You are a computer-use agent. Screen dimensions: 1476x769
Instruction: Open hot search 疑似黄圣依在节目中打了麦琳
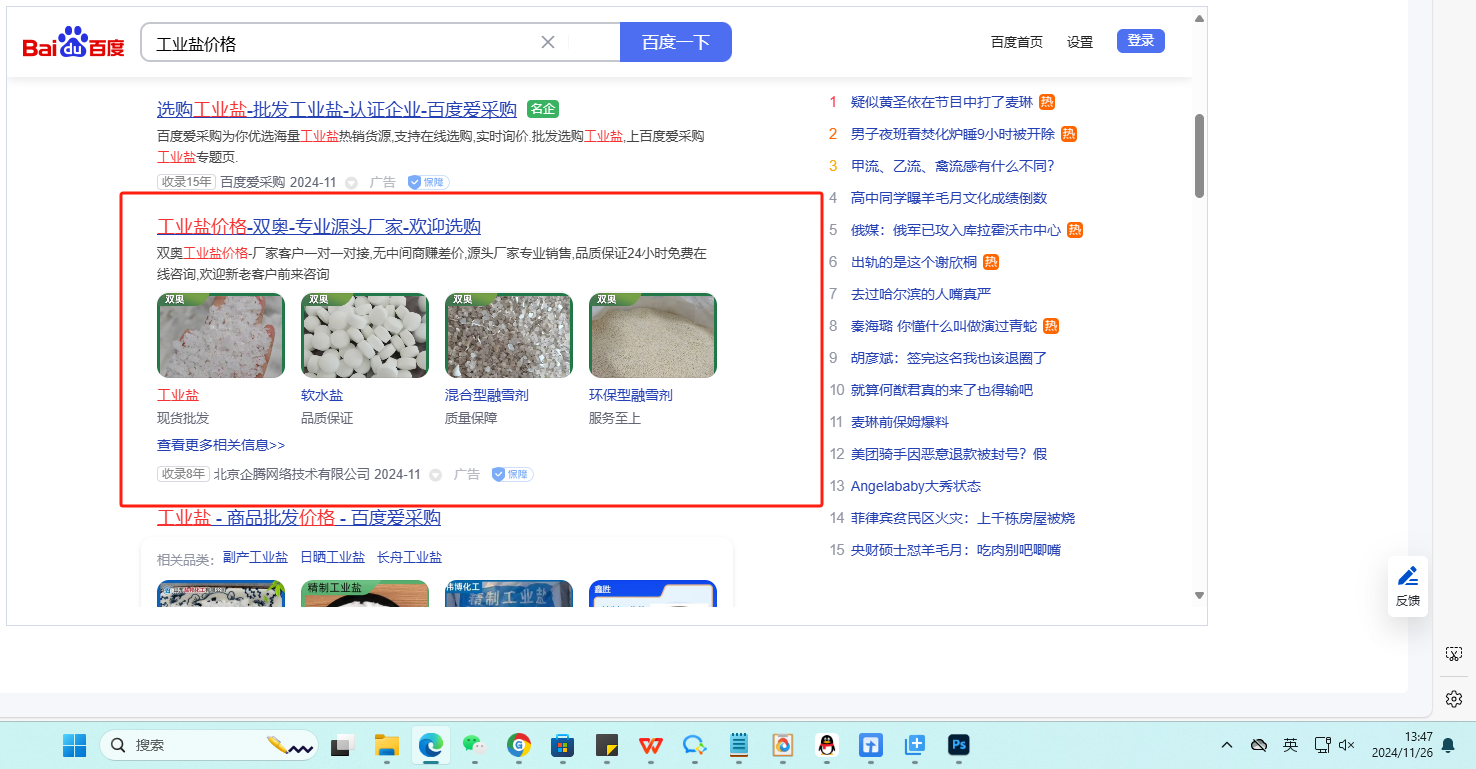(941, 102)
